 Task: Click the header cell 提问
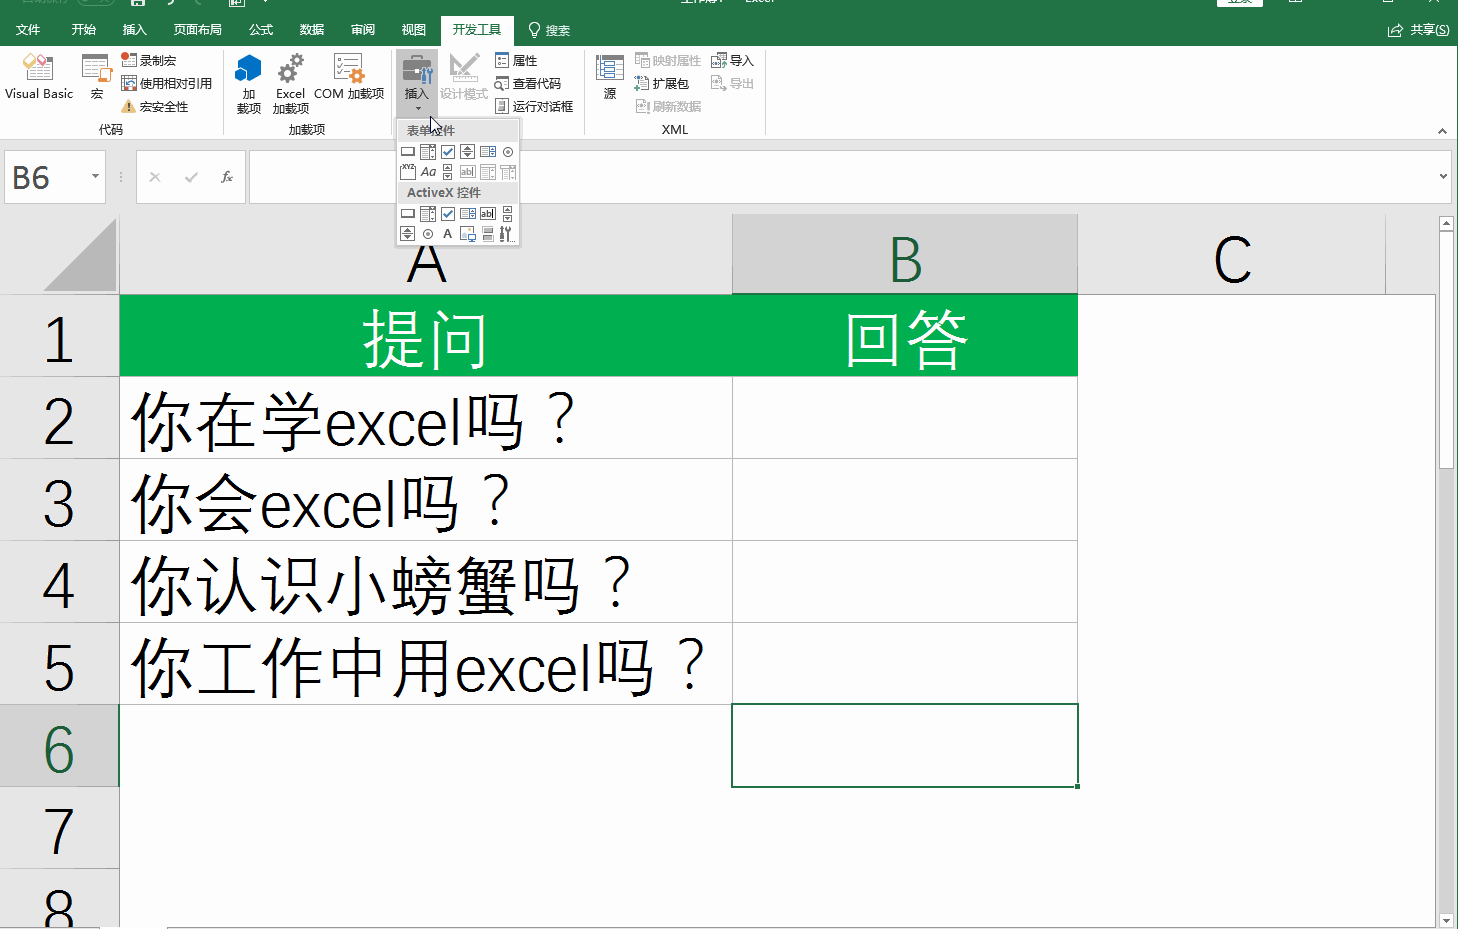426,336
